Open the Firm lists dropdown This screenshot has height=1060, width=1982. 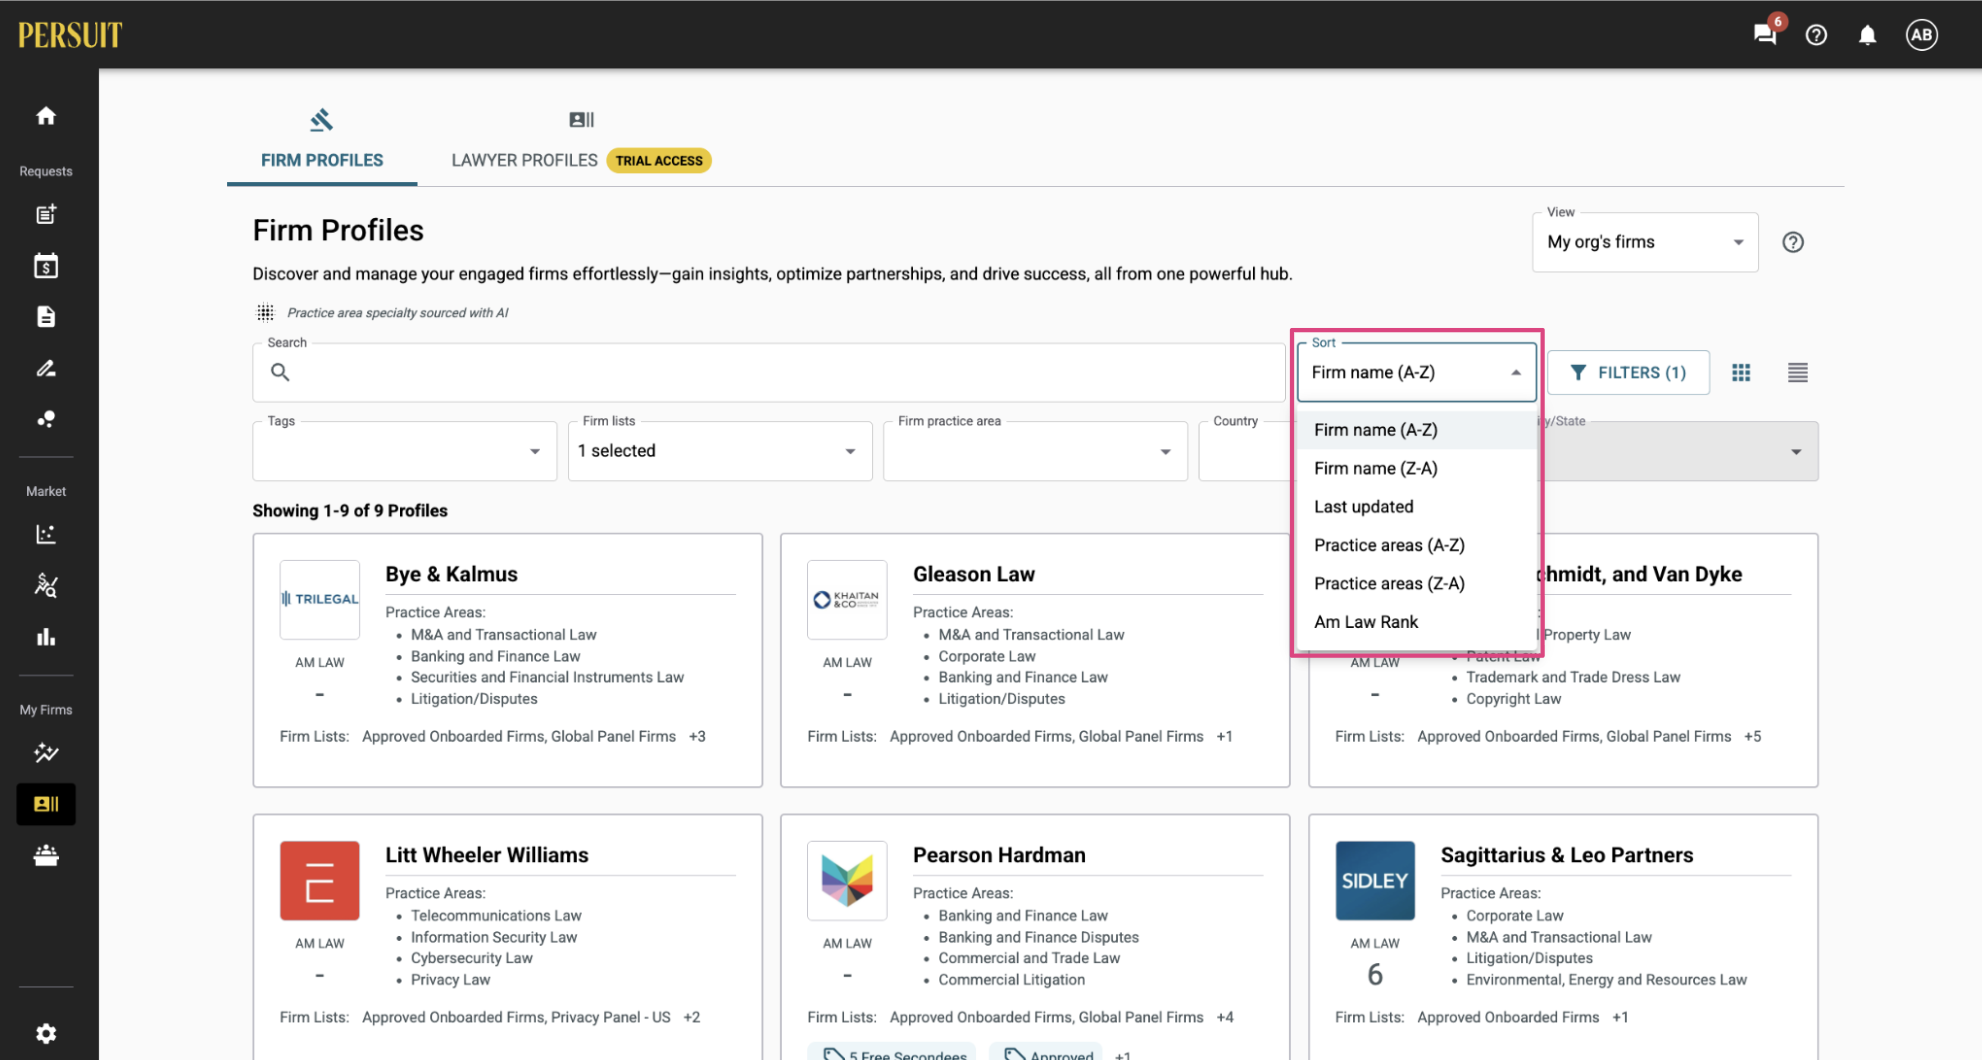click(720, 451)
